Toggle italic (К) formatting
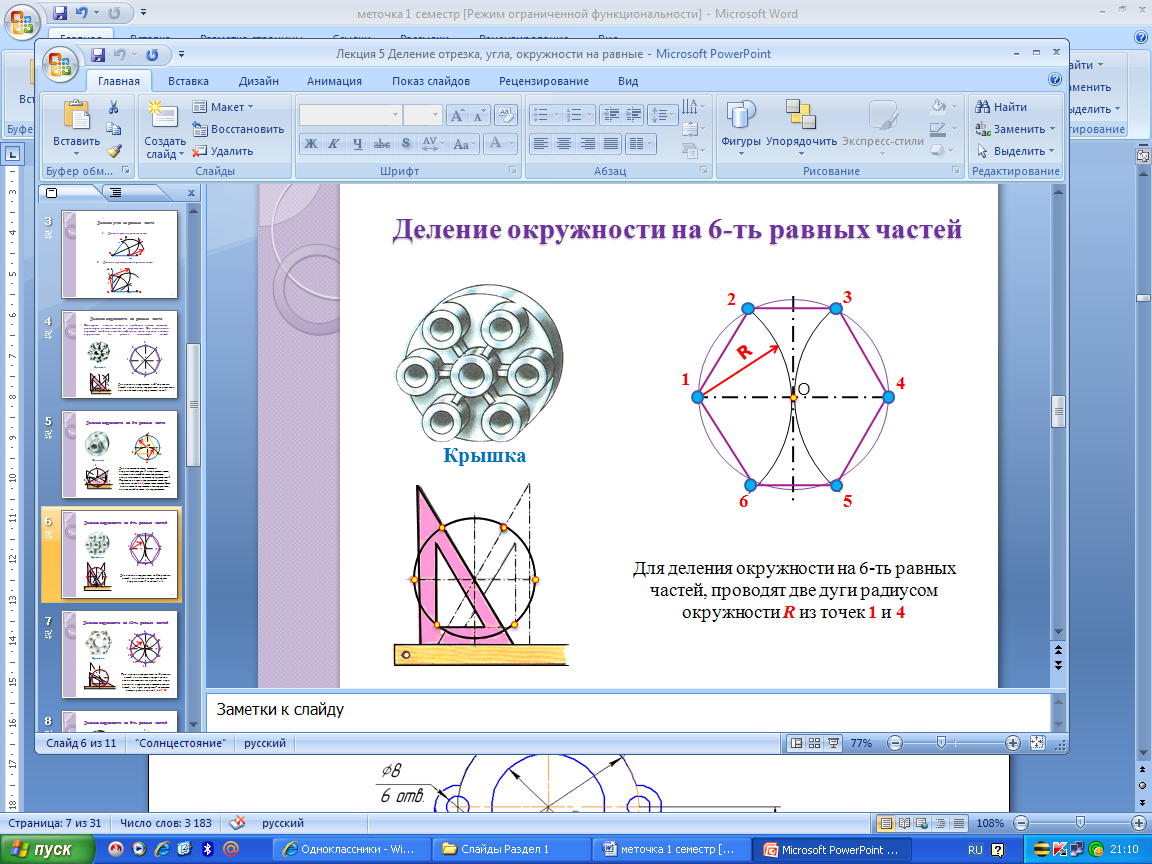This screenshot has height=864, width=1152. pos(334,144)
